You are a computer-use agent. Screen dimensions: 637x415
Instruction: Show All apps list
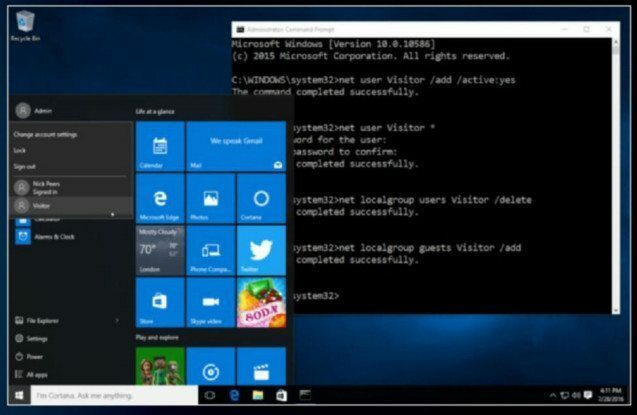(31, 374)
